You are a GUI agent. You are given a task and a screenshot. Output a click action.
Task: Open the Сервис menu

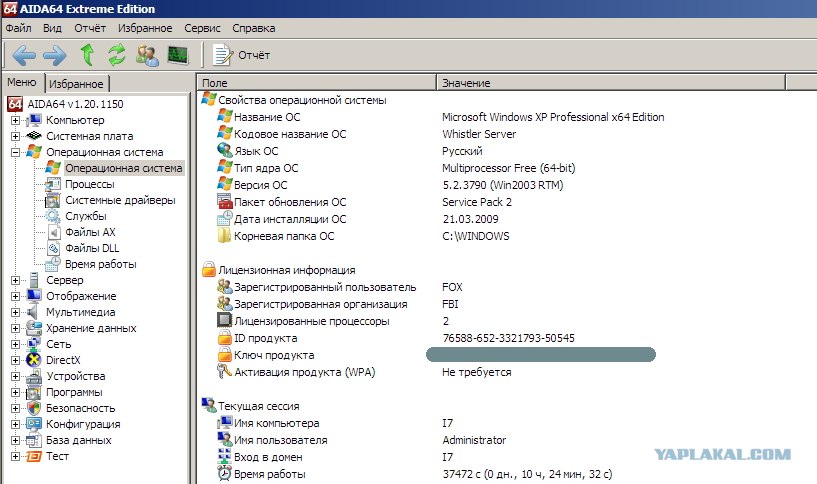point(202,28)
